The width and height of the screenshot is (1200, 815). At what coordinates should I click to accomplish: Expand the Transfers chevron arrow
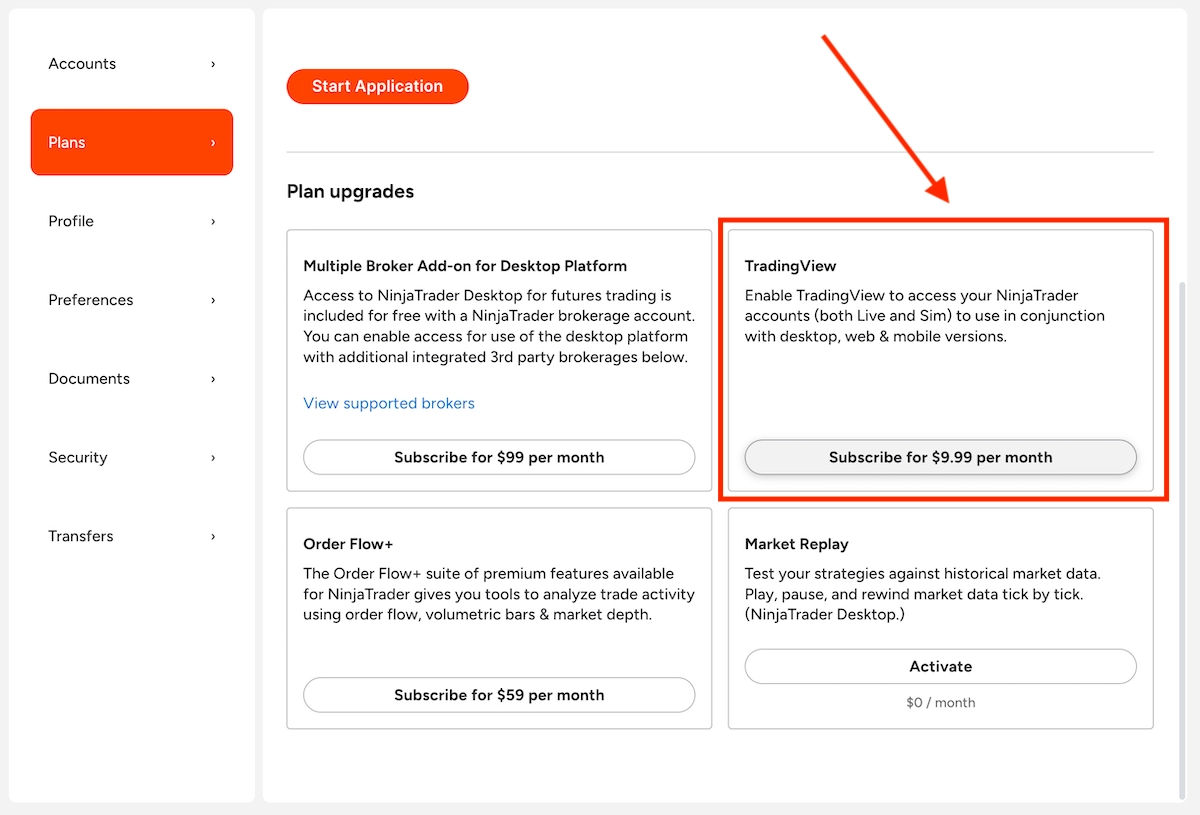(x=213, y=536)
